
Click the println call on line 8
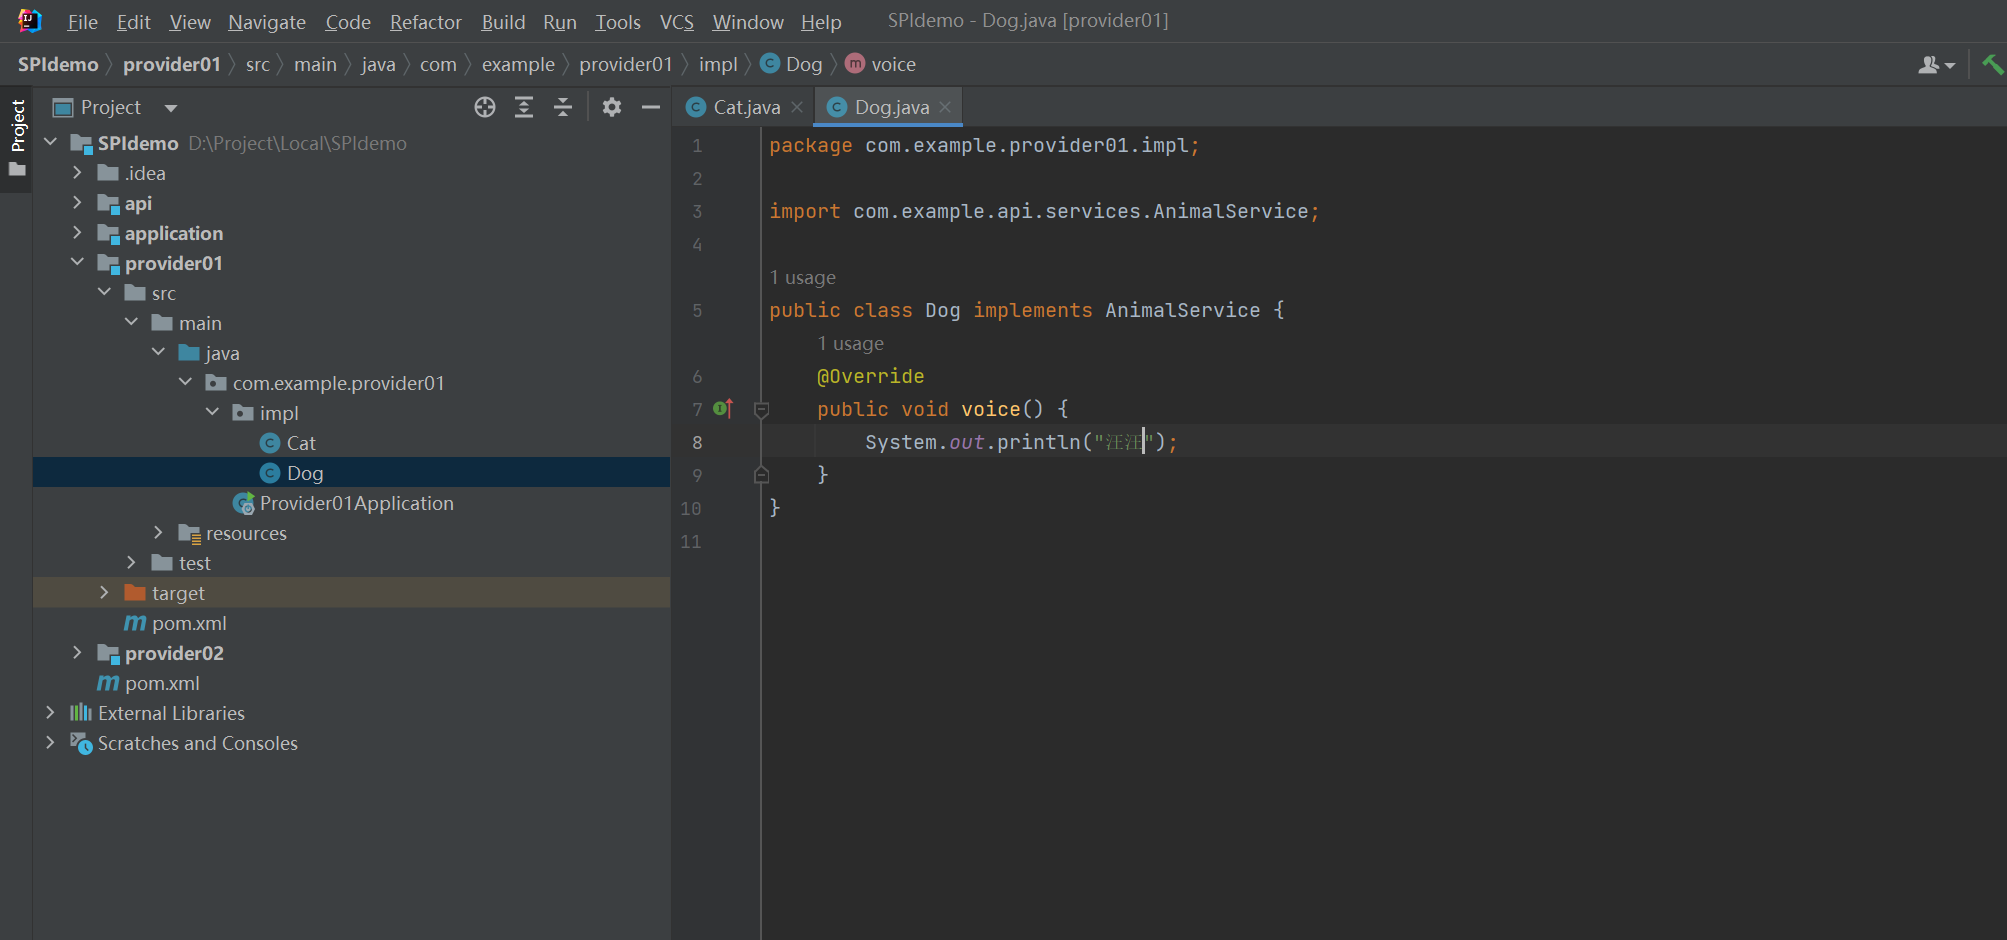coord(1038,442)
